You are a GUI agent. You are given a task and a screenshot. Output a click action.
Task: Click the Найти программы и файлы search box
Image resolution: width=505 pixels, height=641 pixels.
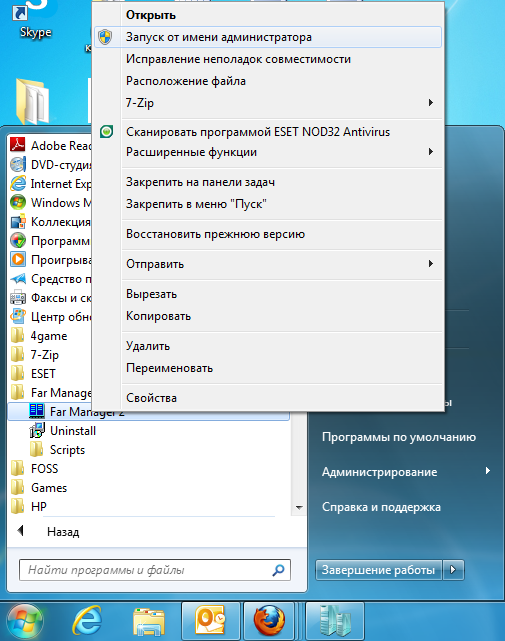coord(155,570)
